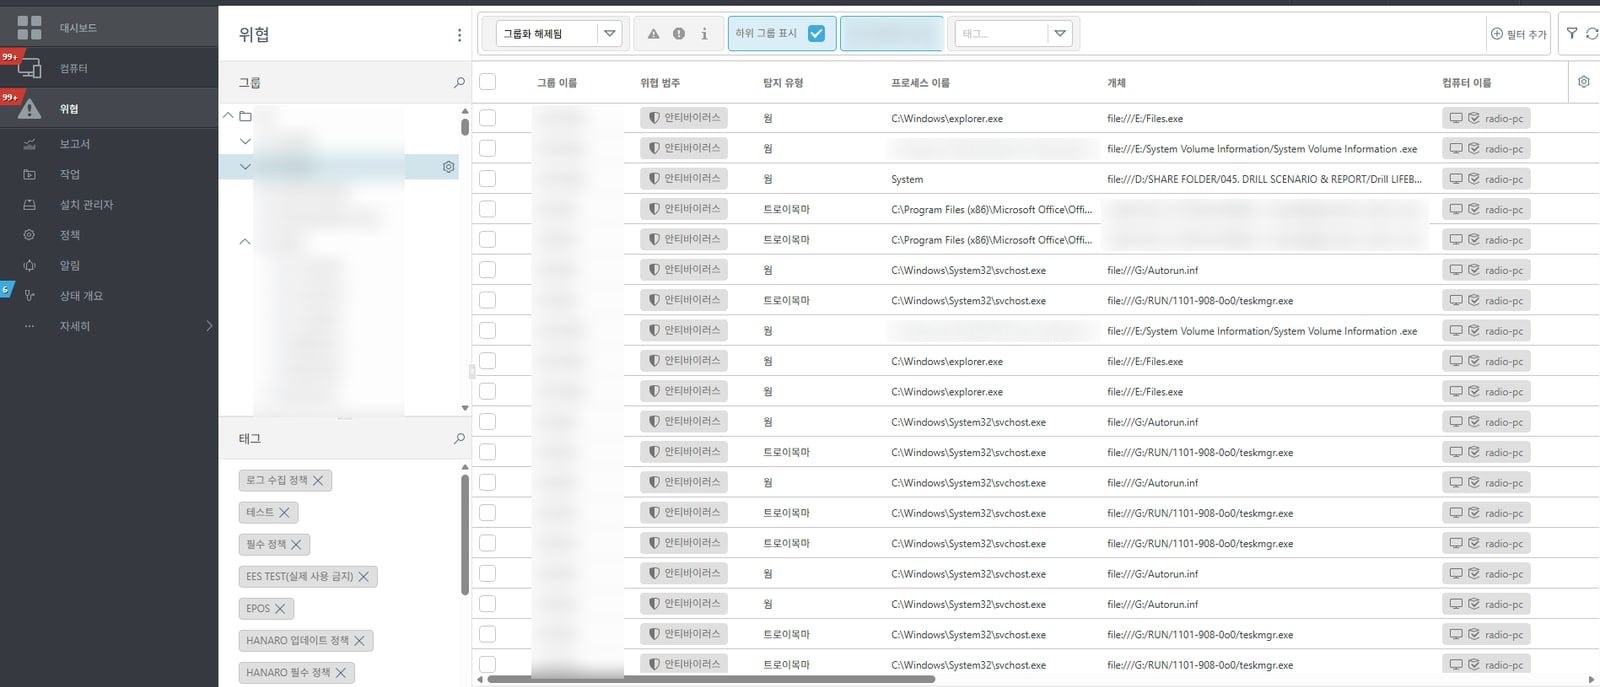This screenshot has height=687, width=1600.
Task: Open the 대시보드 dashboard grid icon
Action: pyautogui.click(x=29, y=27)
